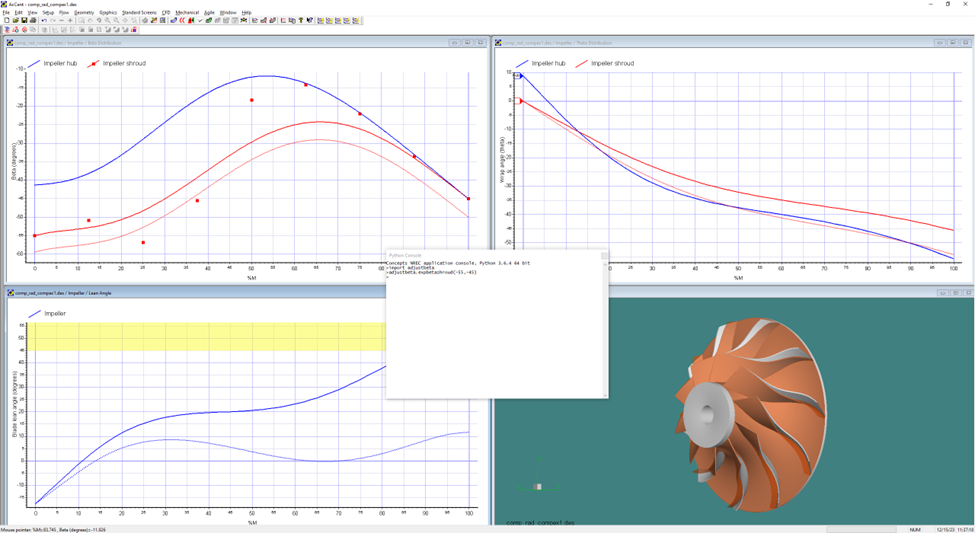Click the Impeller hub legend in Wrap angle plot
The width and height of the screenshot is (975, 533).
pos(548,63)
